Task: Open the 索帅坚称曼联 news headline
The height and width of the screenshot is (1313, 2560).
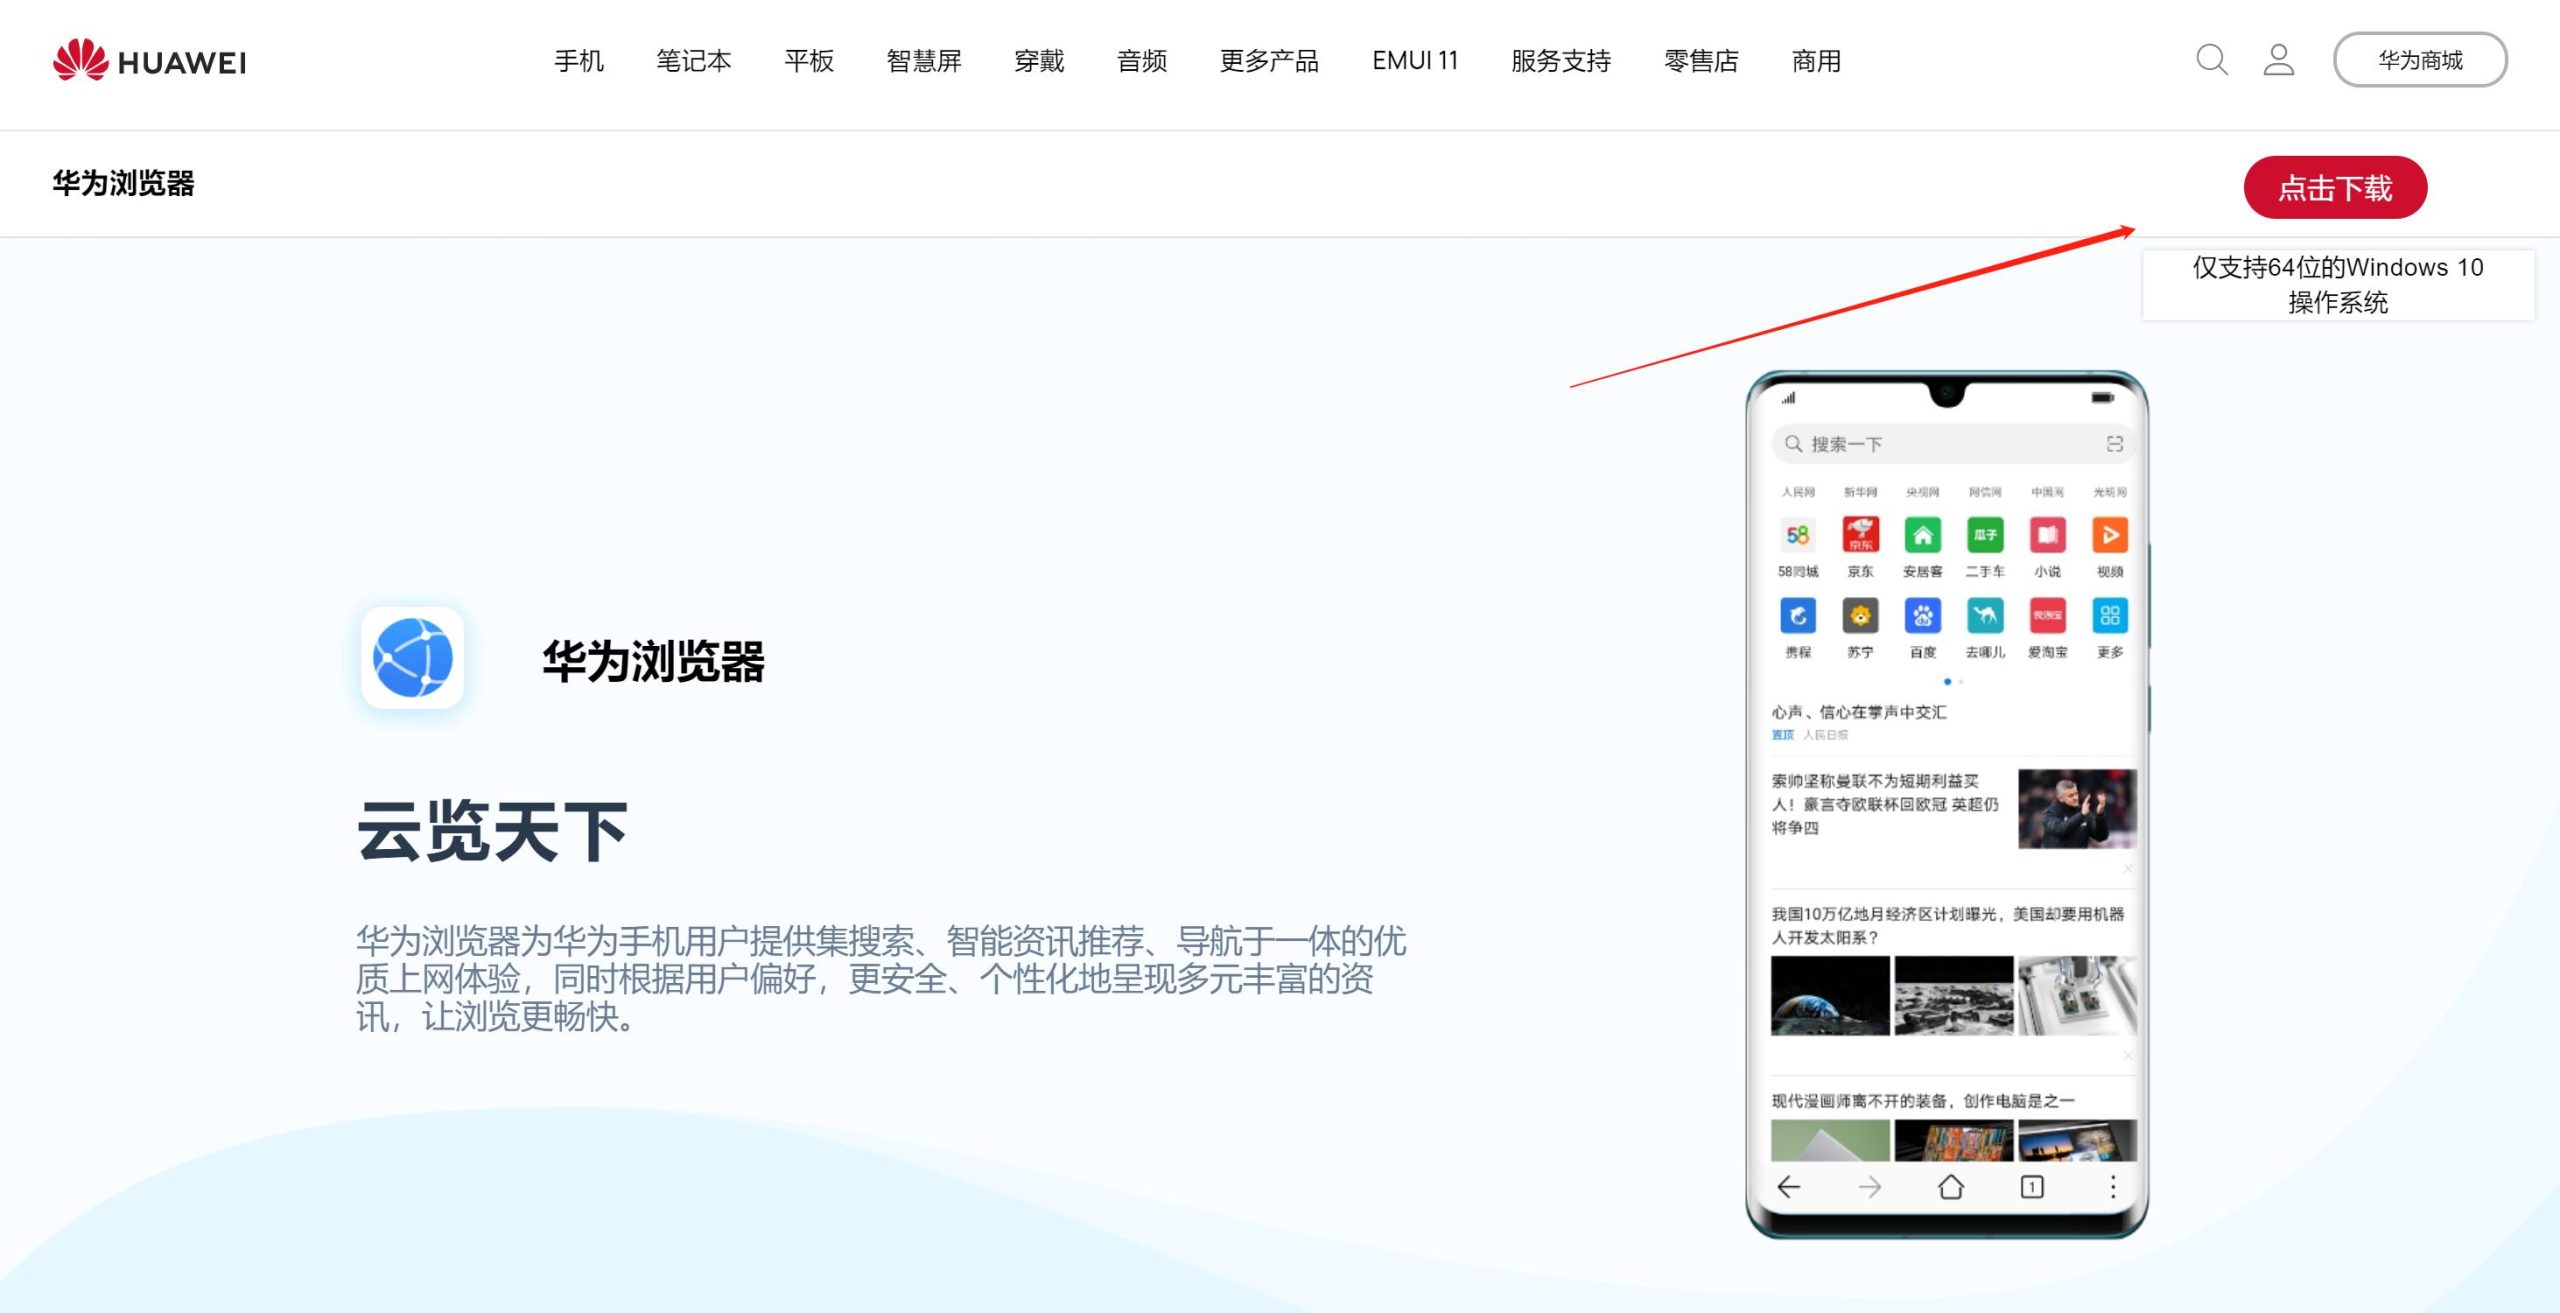Action: click(x=1885, y=804)
